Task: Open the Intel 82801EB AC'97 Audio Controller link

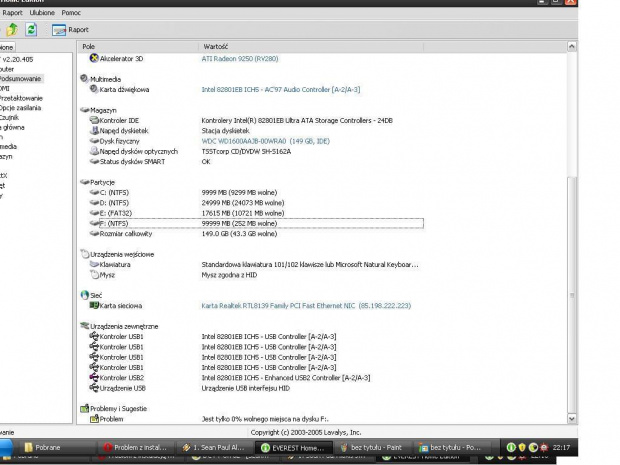Action: click(x=281, y=89)
